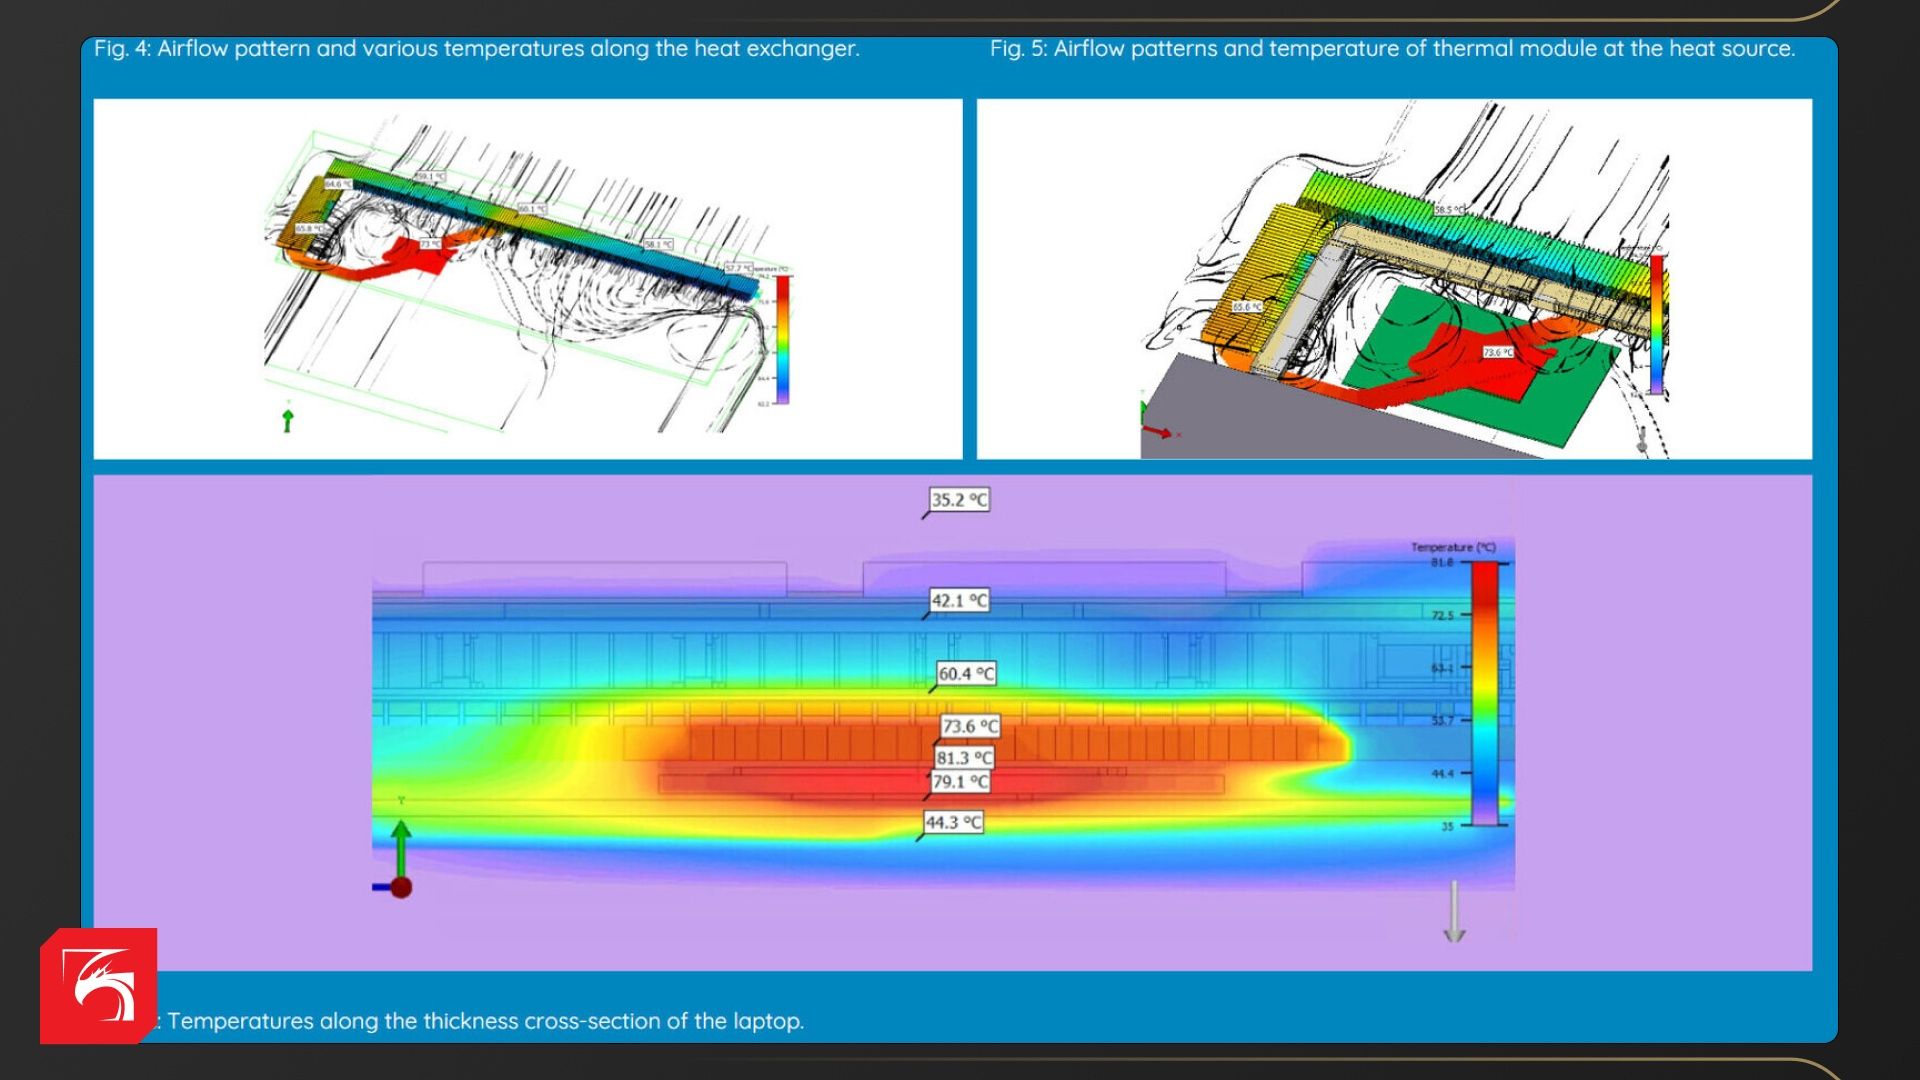Select the 42.1 °C temperature label

tap(959, 601)
